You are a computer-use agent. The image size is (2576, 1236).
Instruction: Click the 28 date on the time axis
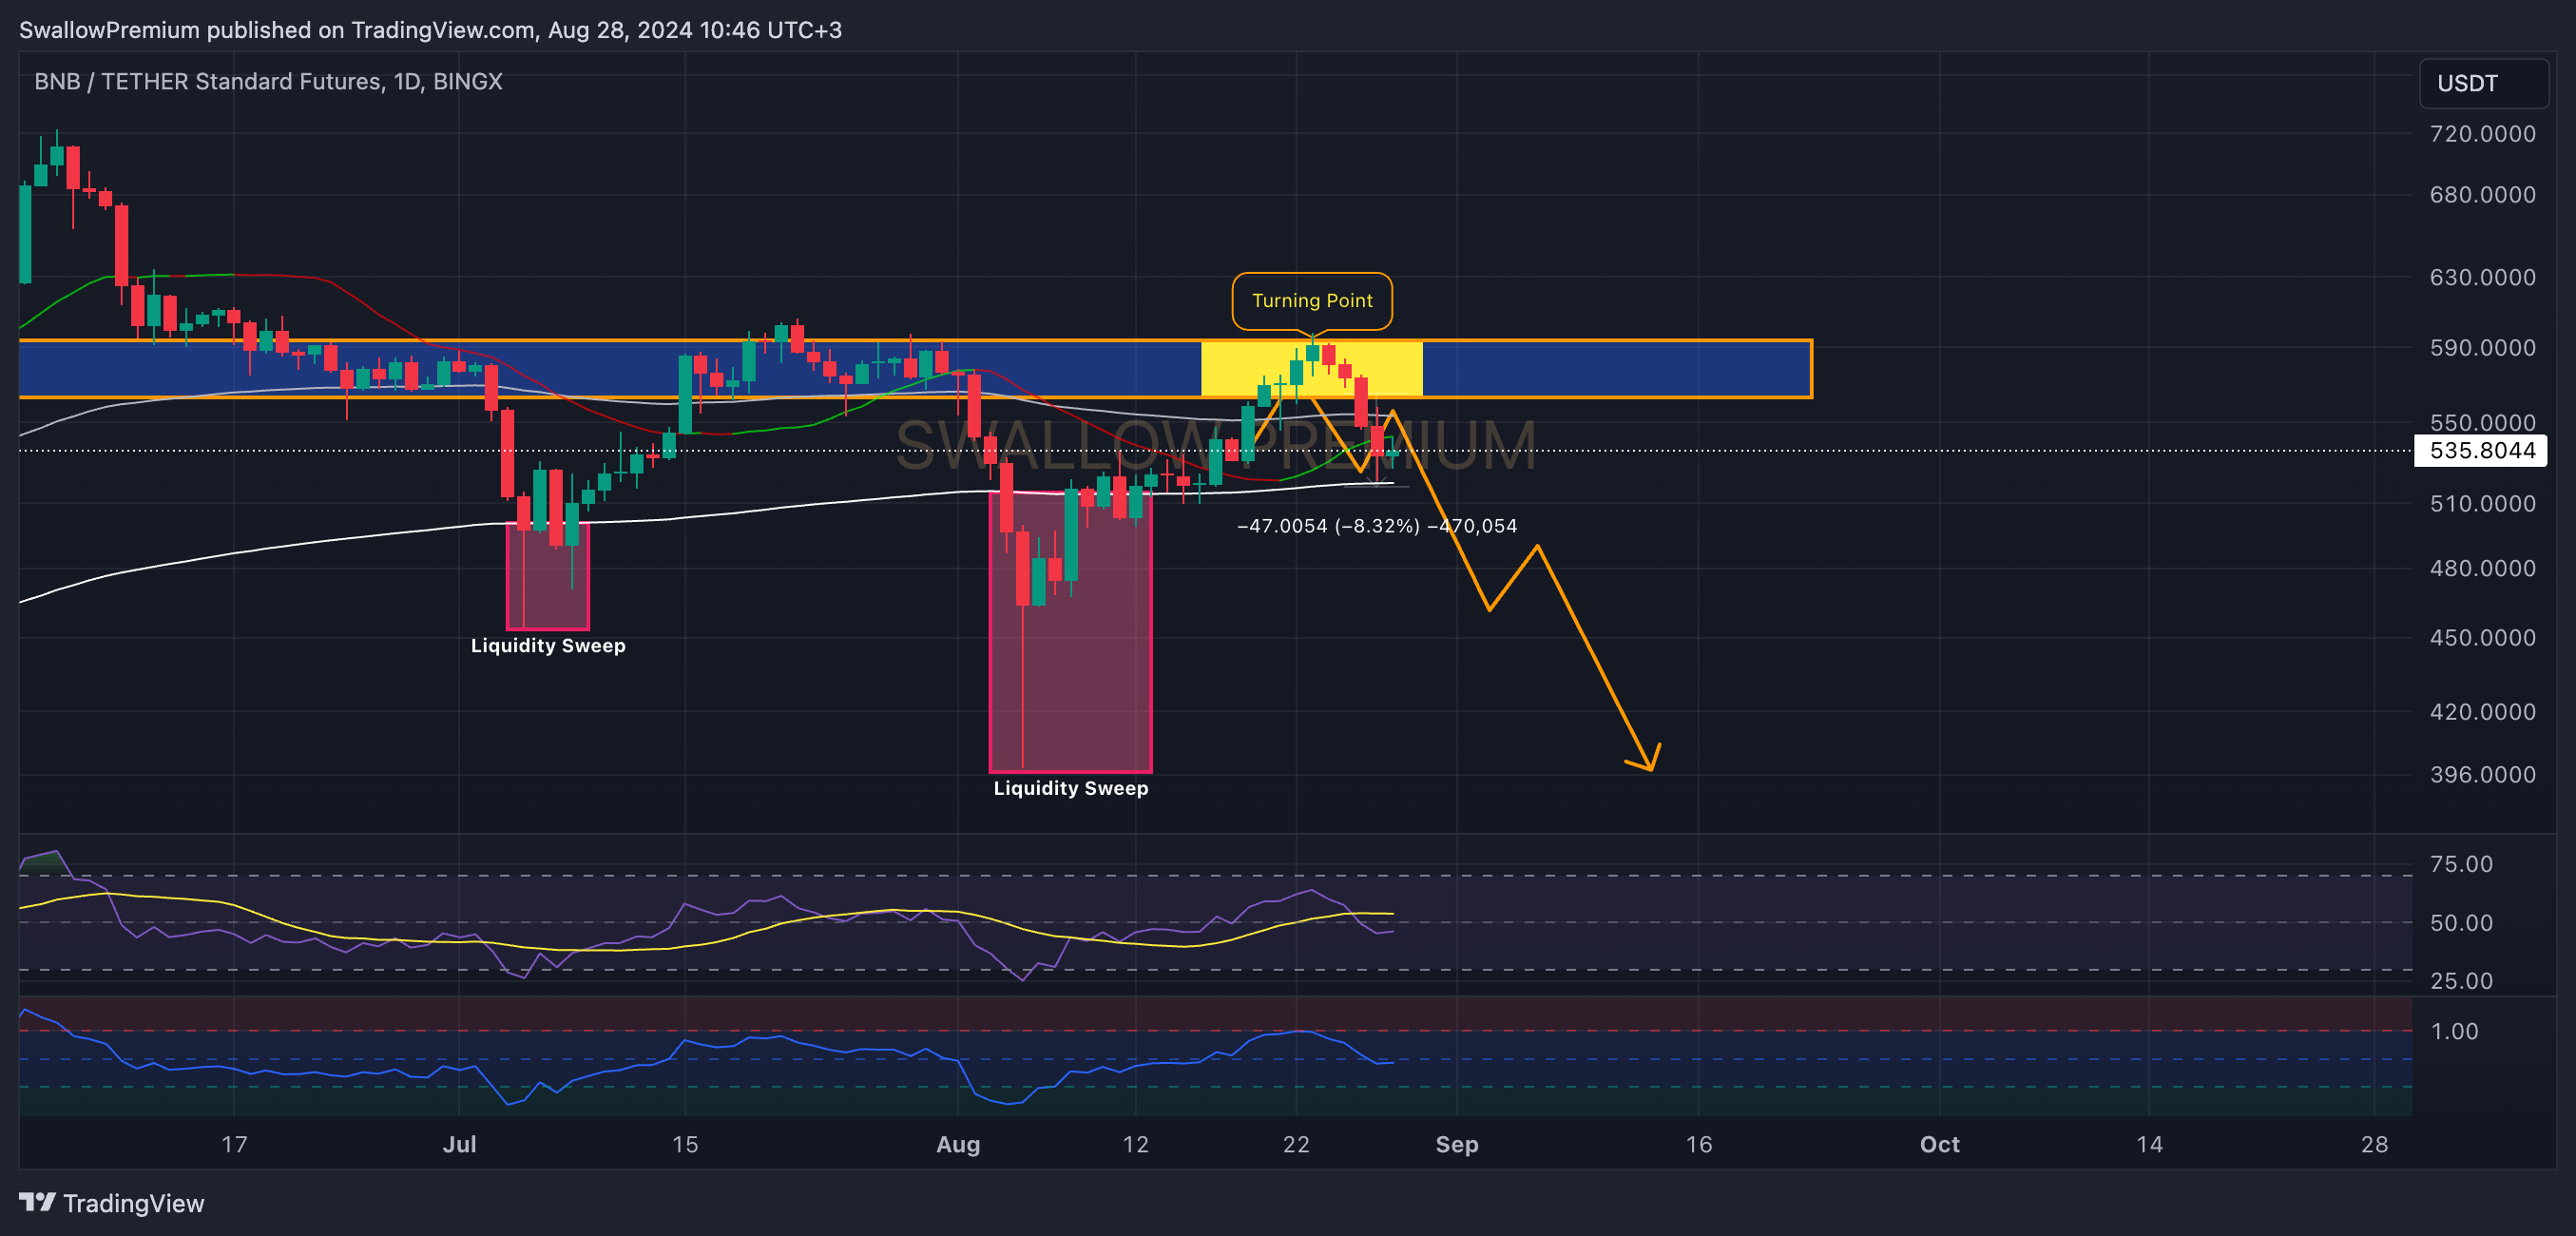pyautogui.click(x=2374, y=1145)
